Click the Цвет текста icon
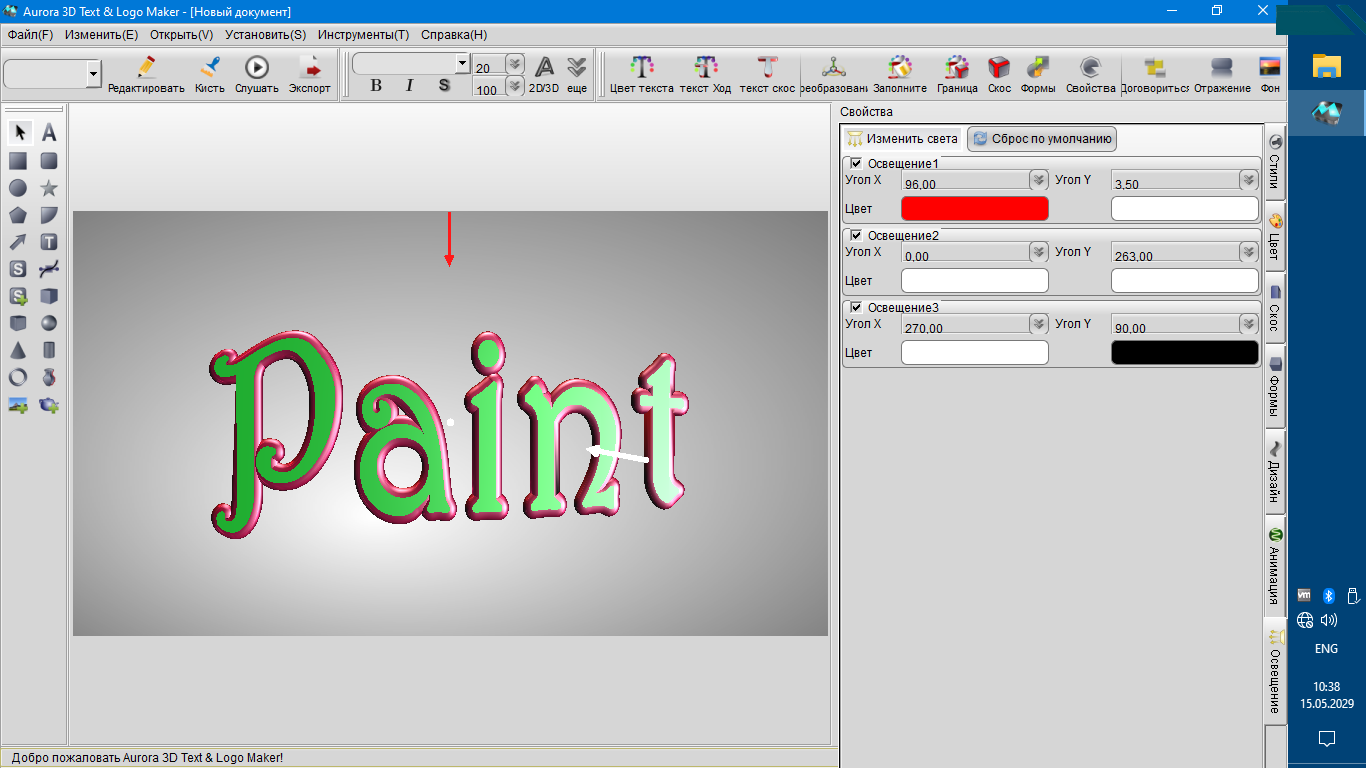This screenshot has height=768, width=1366. [x=641, y=68]
